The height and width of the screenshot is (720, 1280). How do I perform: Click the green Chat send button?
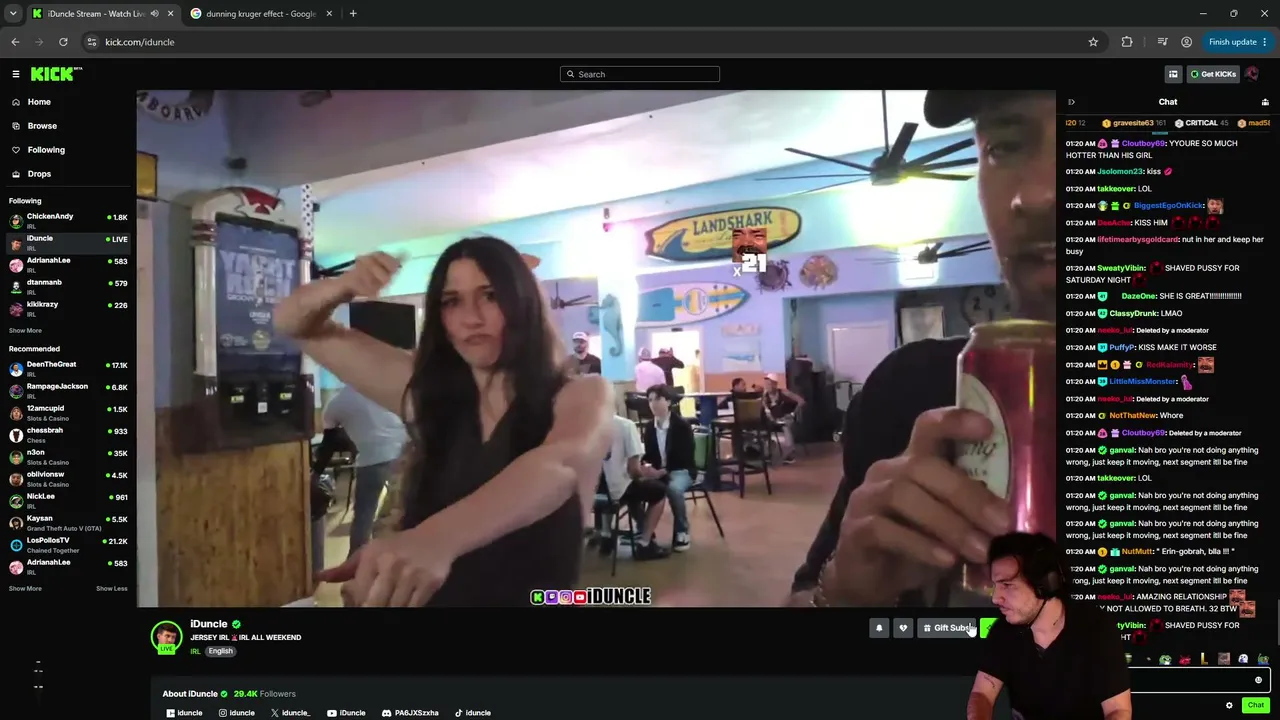pos(1256,705)
